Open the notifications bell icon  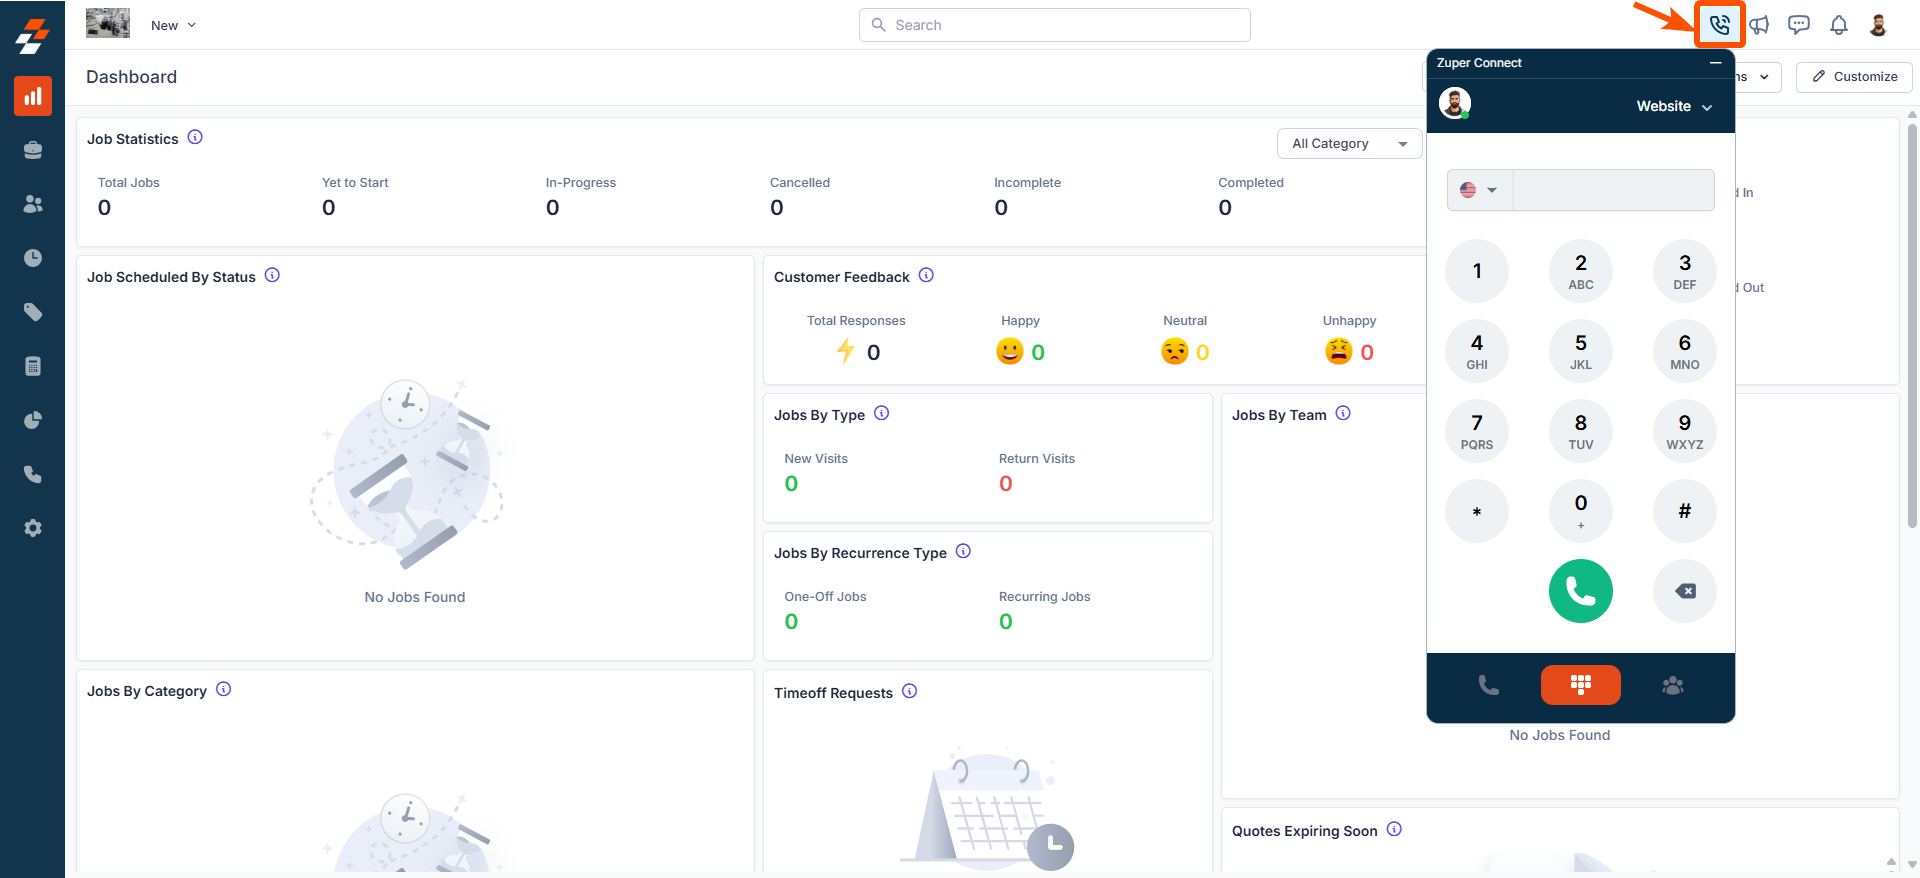1839,25
